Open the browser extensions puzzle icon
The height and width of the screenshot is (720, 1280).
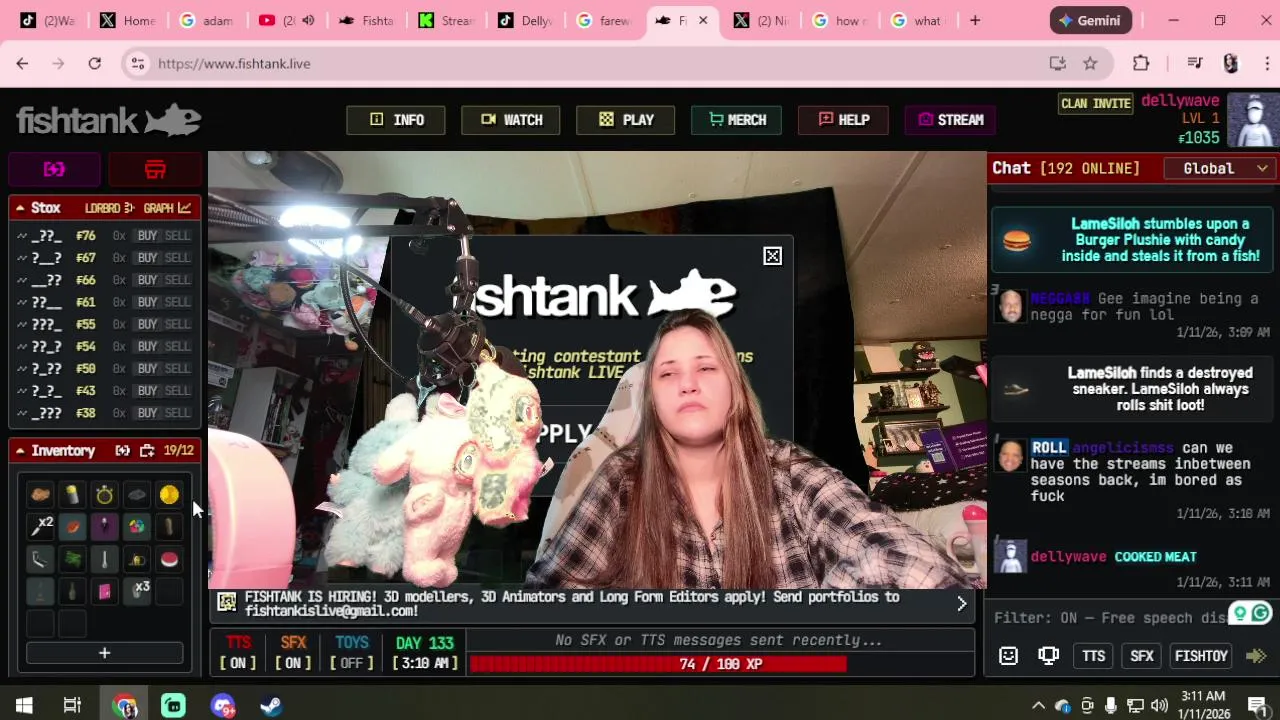pyautogui.click(x=1141, y=63)
